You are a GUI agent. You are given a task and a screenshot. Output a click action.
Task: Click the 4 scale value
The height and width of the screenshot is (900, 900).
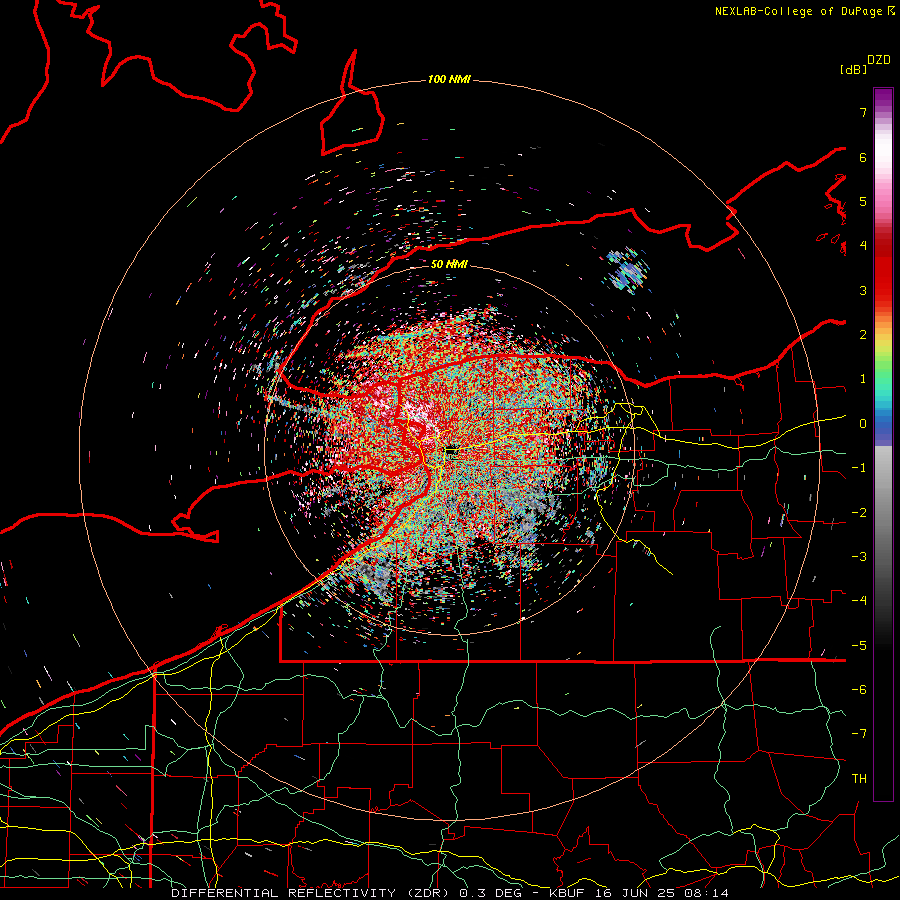[x=863, y=246]
